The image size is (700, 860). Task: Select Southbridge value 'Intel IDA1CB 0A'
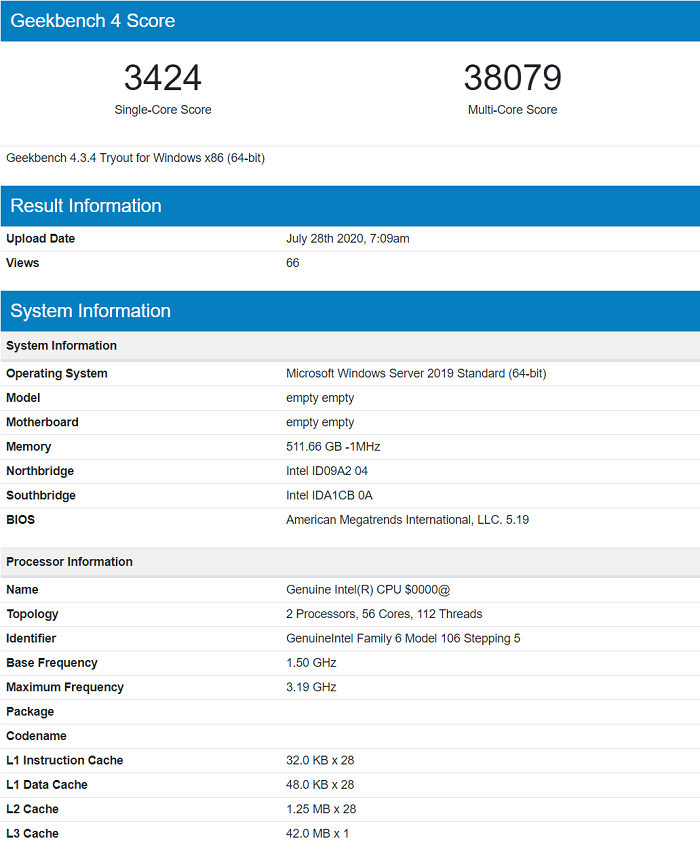click(329, 495)
